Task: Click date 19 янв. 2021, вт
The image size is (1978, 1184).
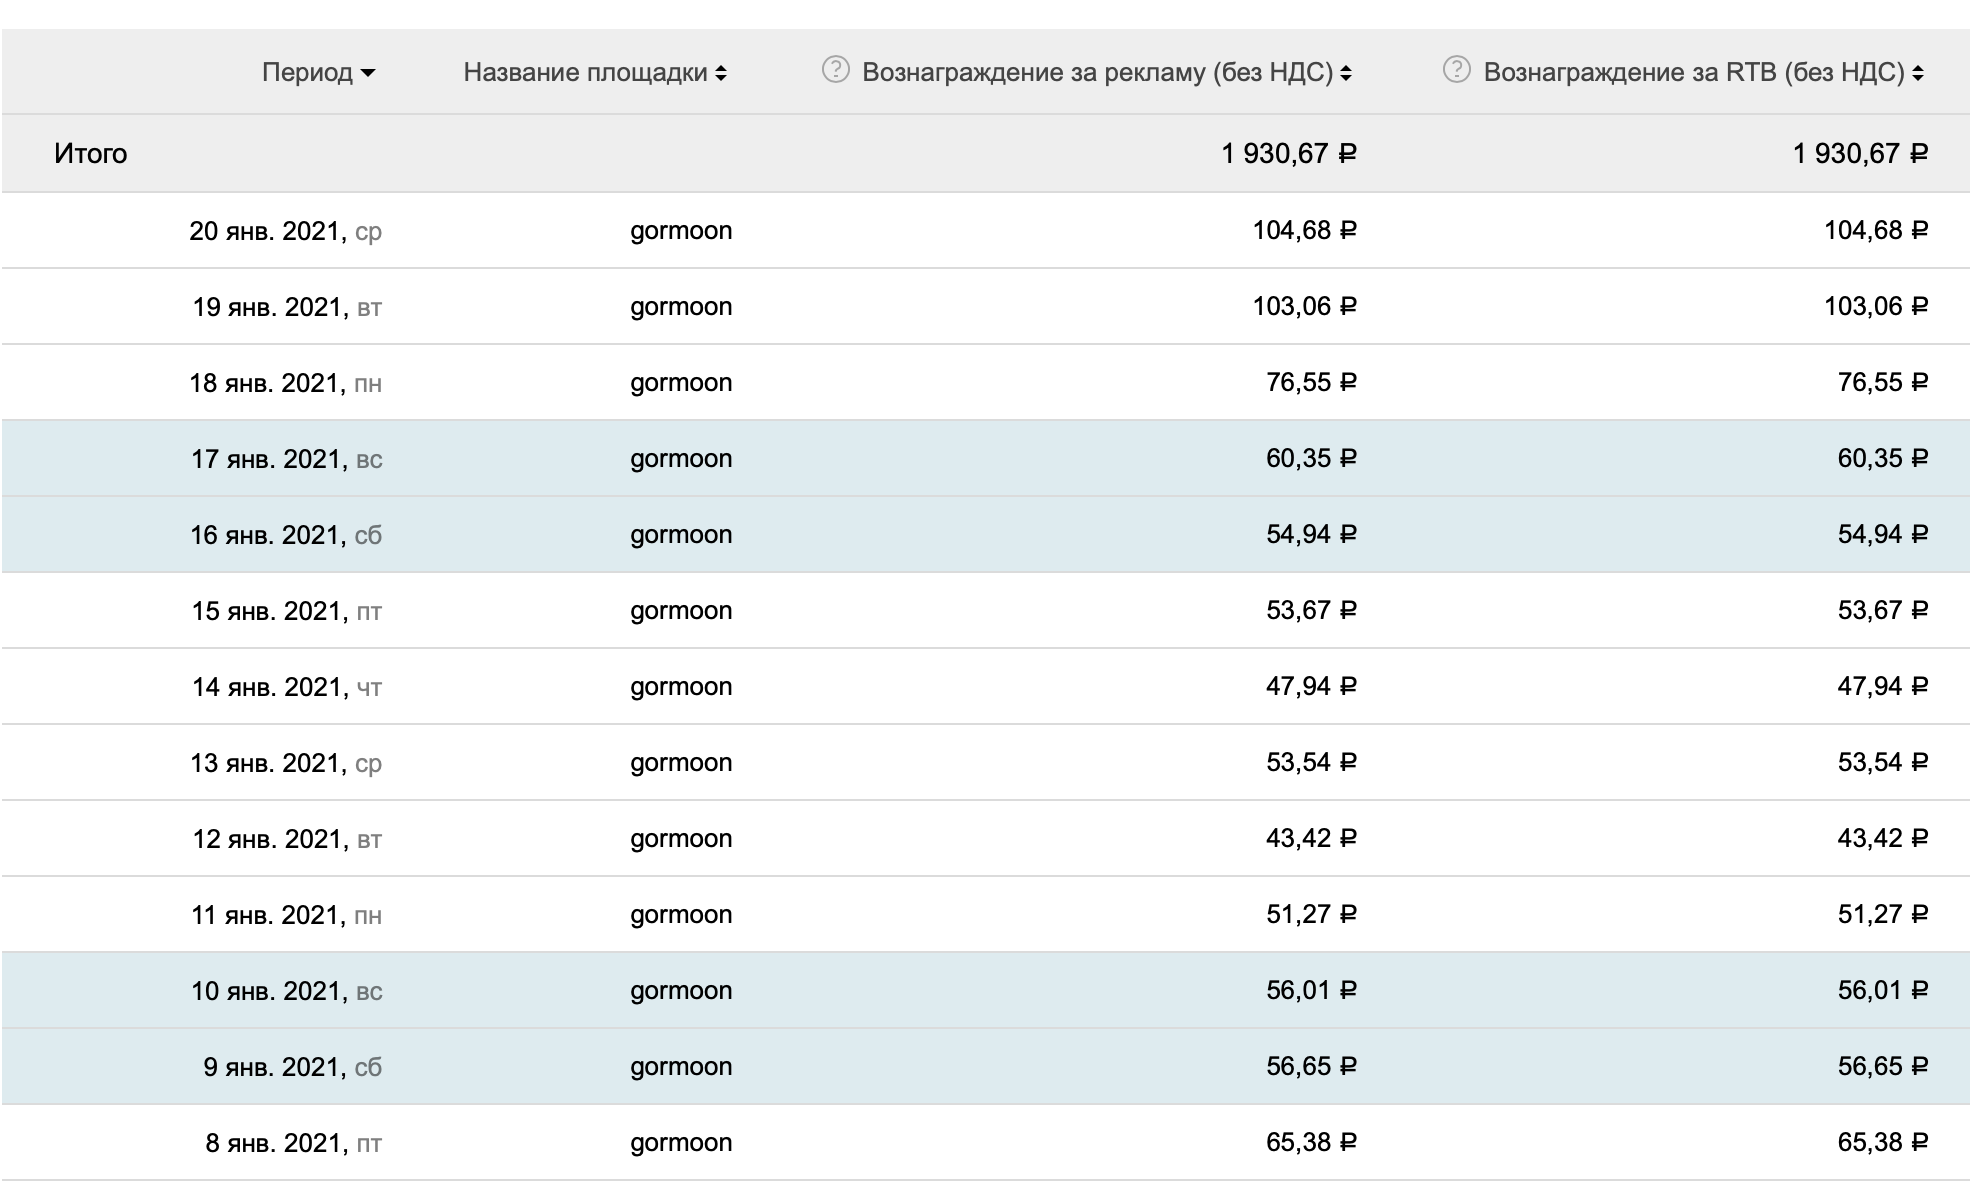Action: pos(286,307)
